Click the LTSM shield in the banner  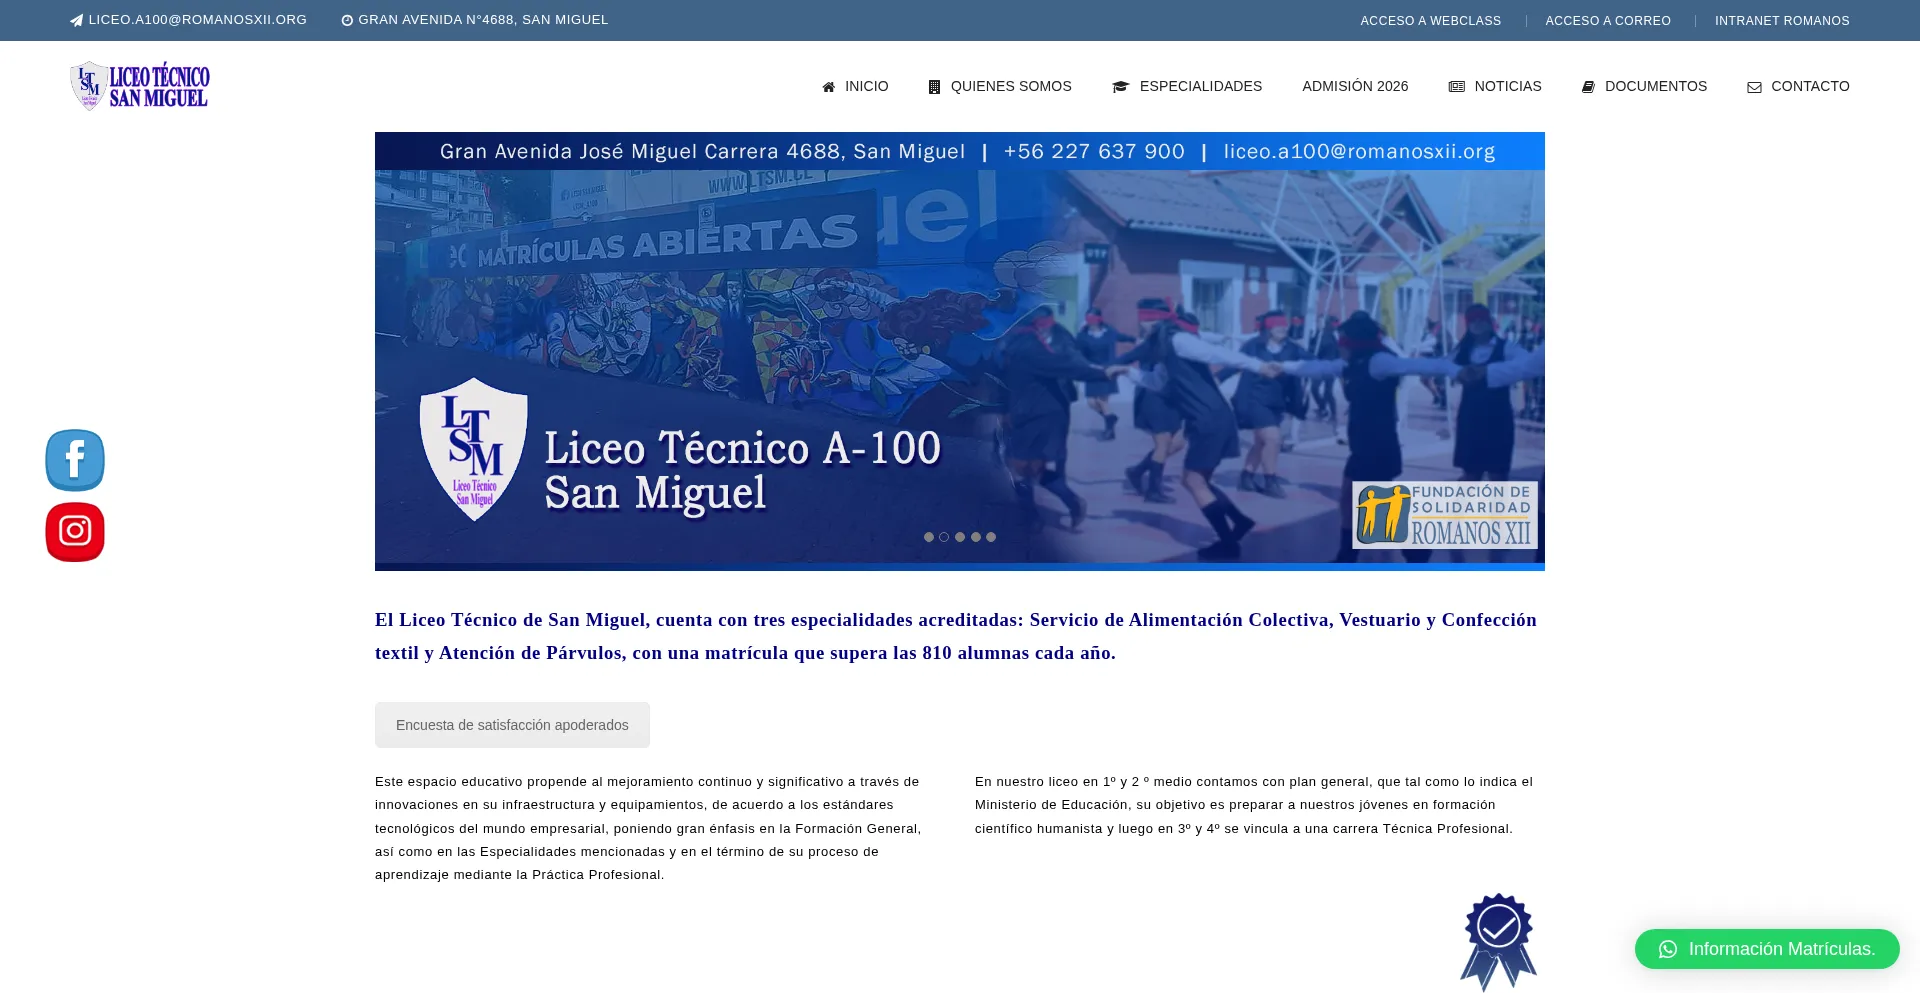pos(473,449)
